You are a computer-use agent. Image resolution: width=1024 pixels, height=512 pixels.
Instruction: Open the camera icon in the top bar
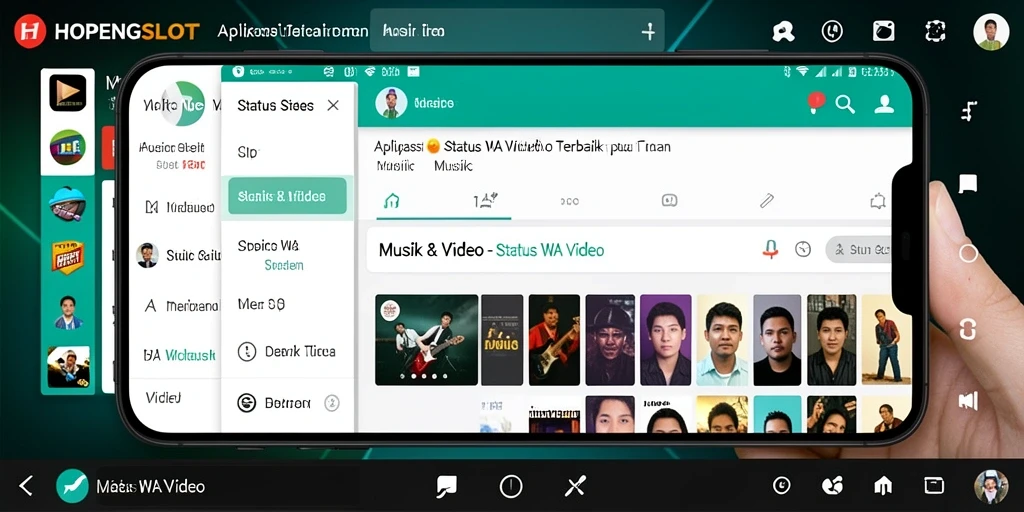click(884, 31)
